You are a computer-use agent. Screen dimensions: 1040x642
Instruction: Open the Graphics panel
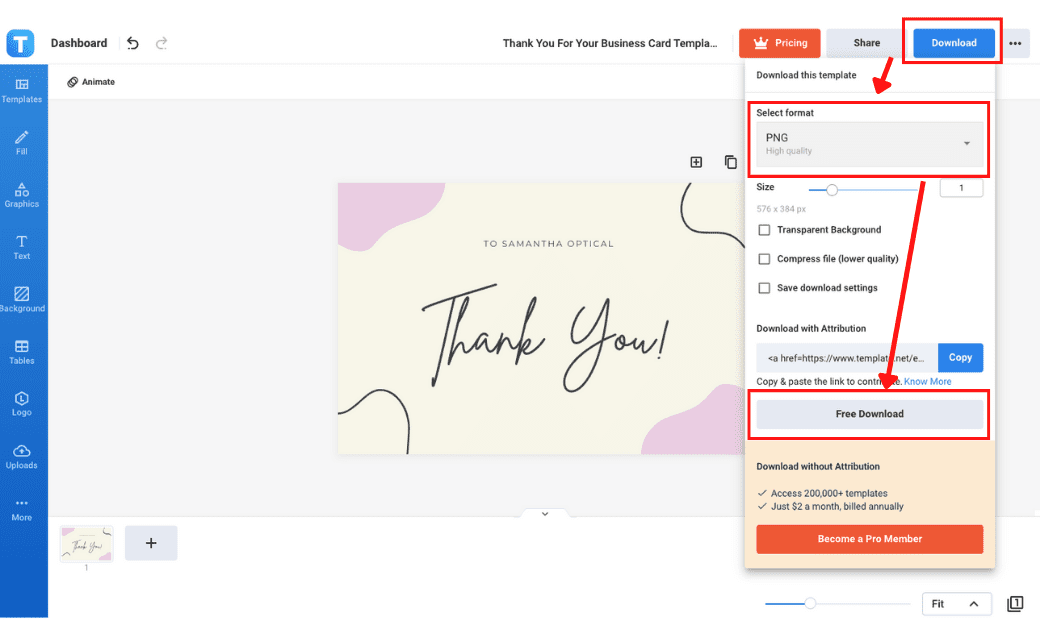(x=21, y=194)
